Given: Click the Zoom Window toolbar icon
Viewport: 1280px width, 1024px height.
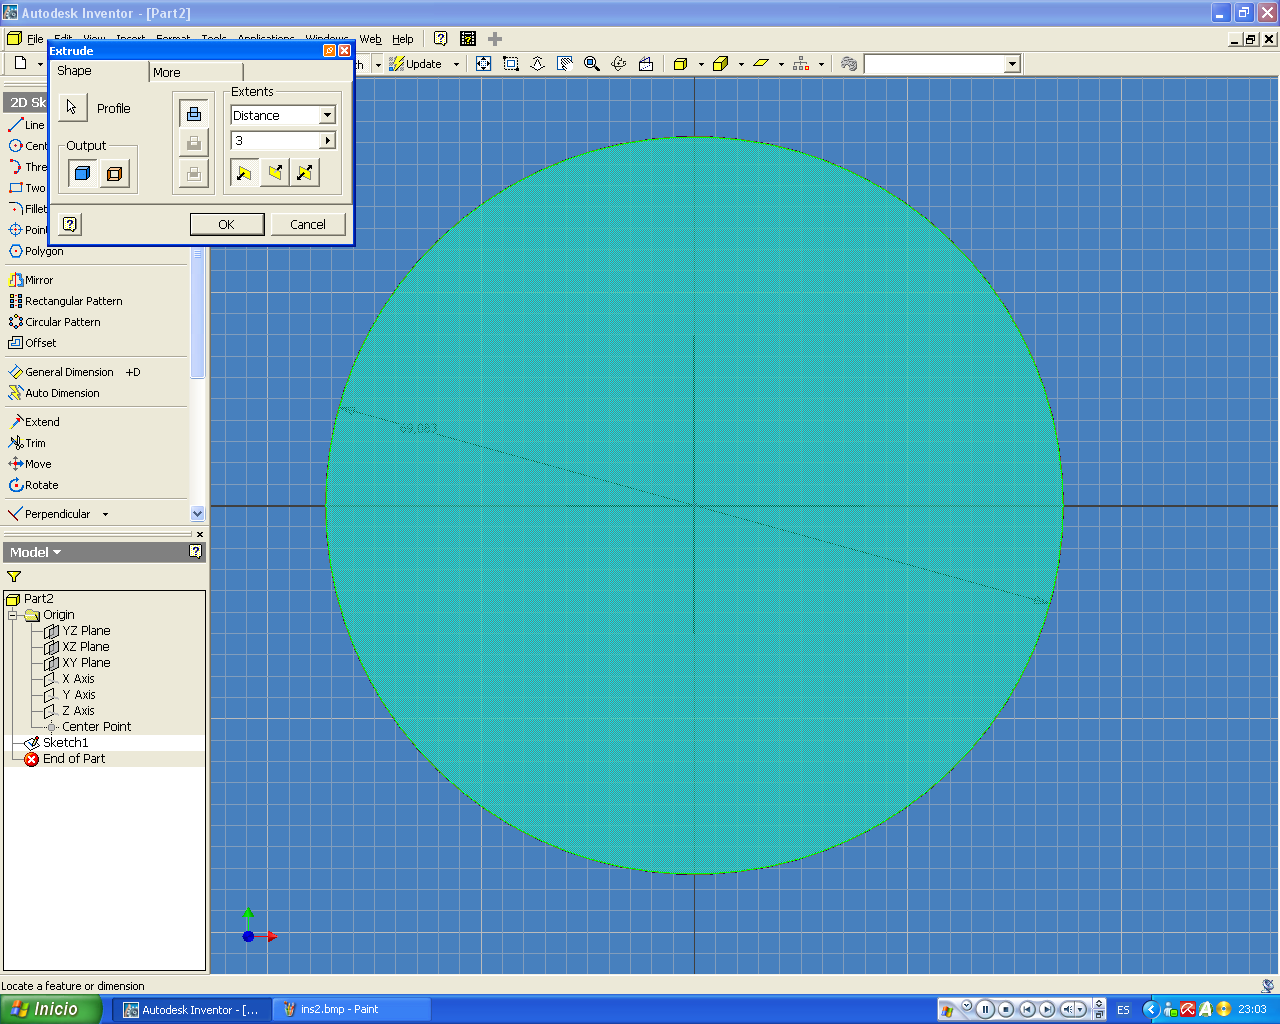Looking at the screenshot, I should tap(511, 64).
